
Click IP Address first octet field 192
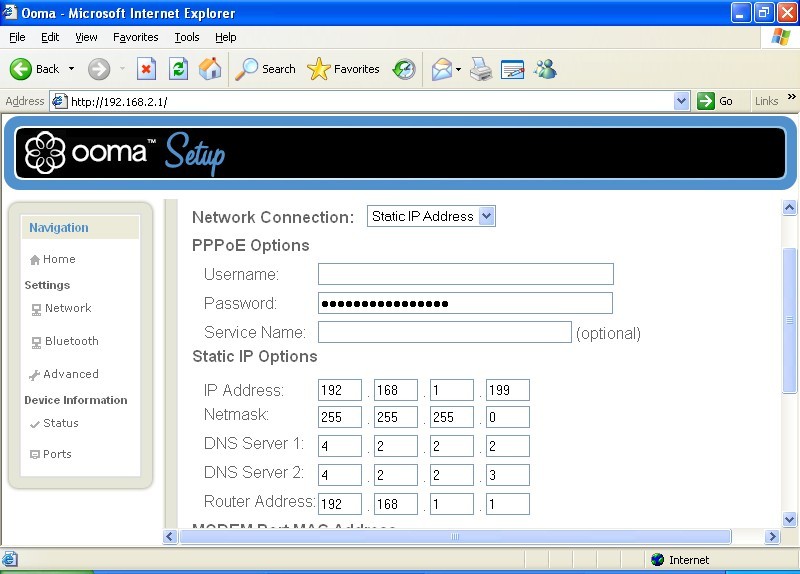(339, 390)
